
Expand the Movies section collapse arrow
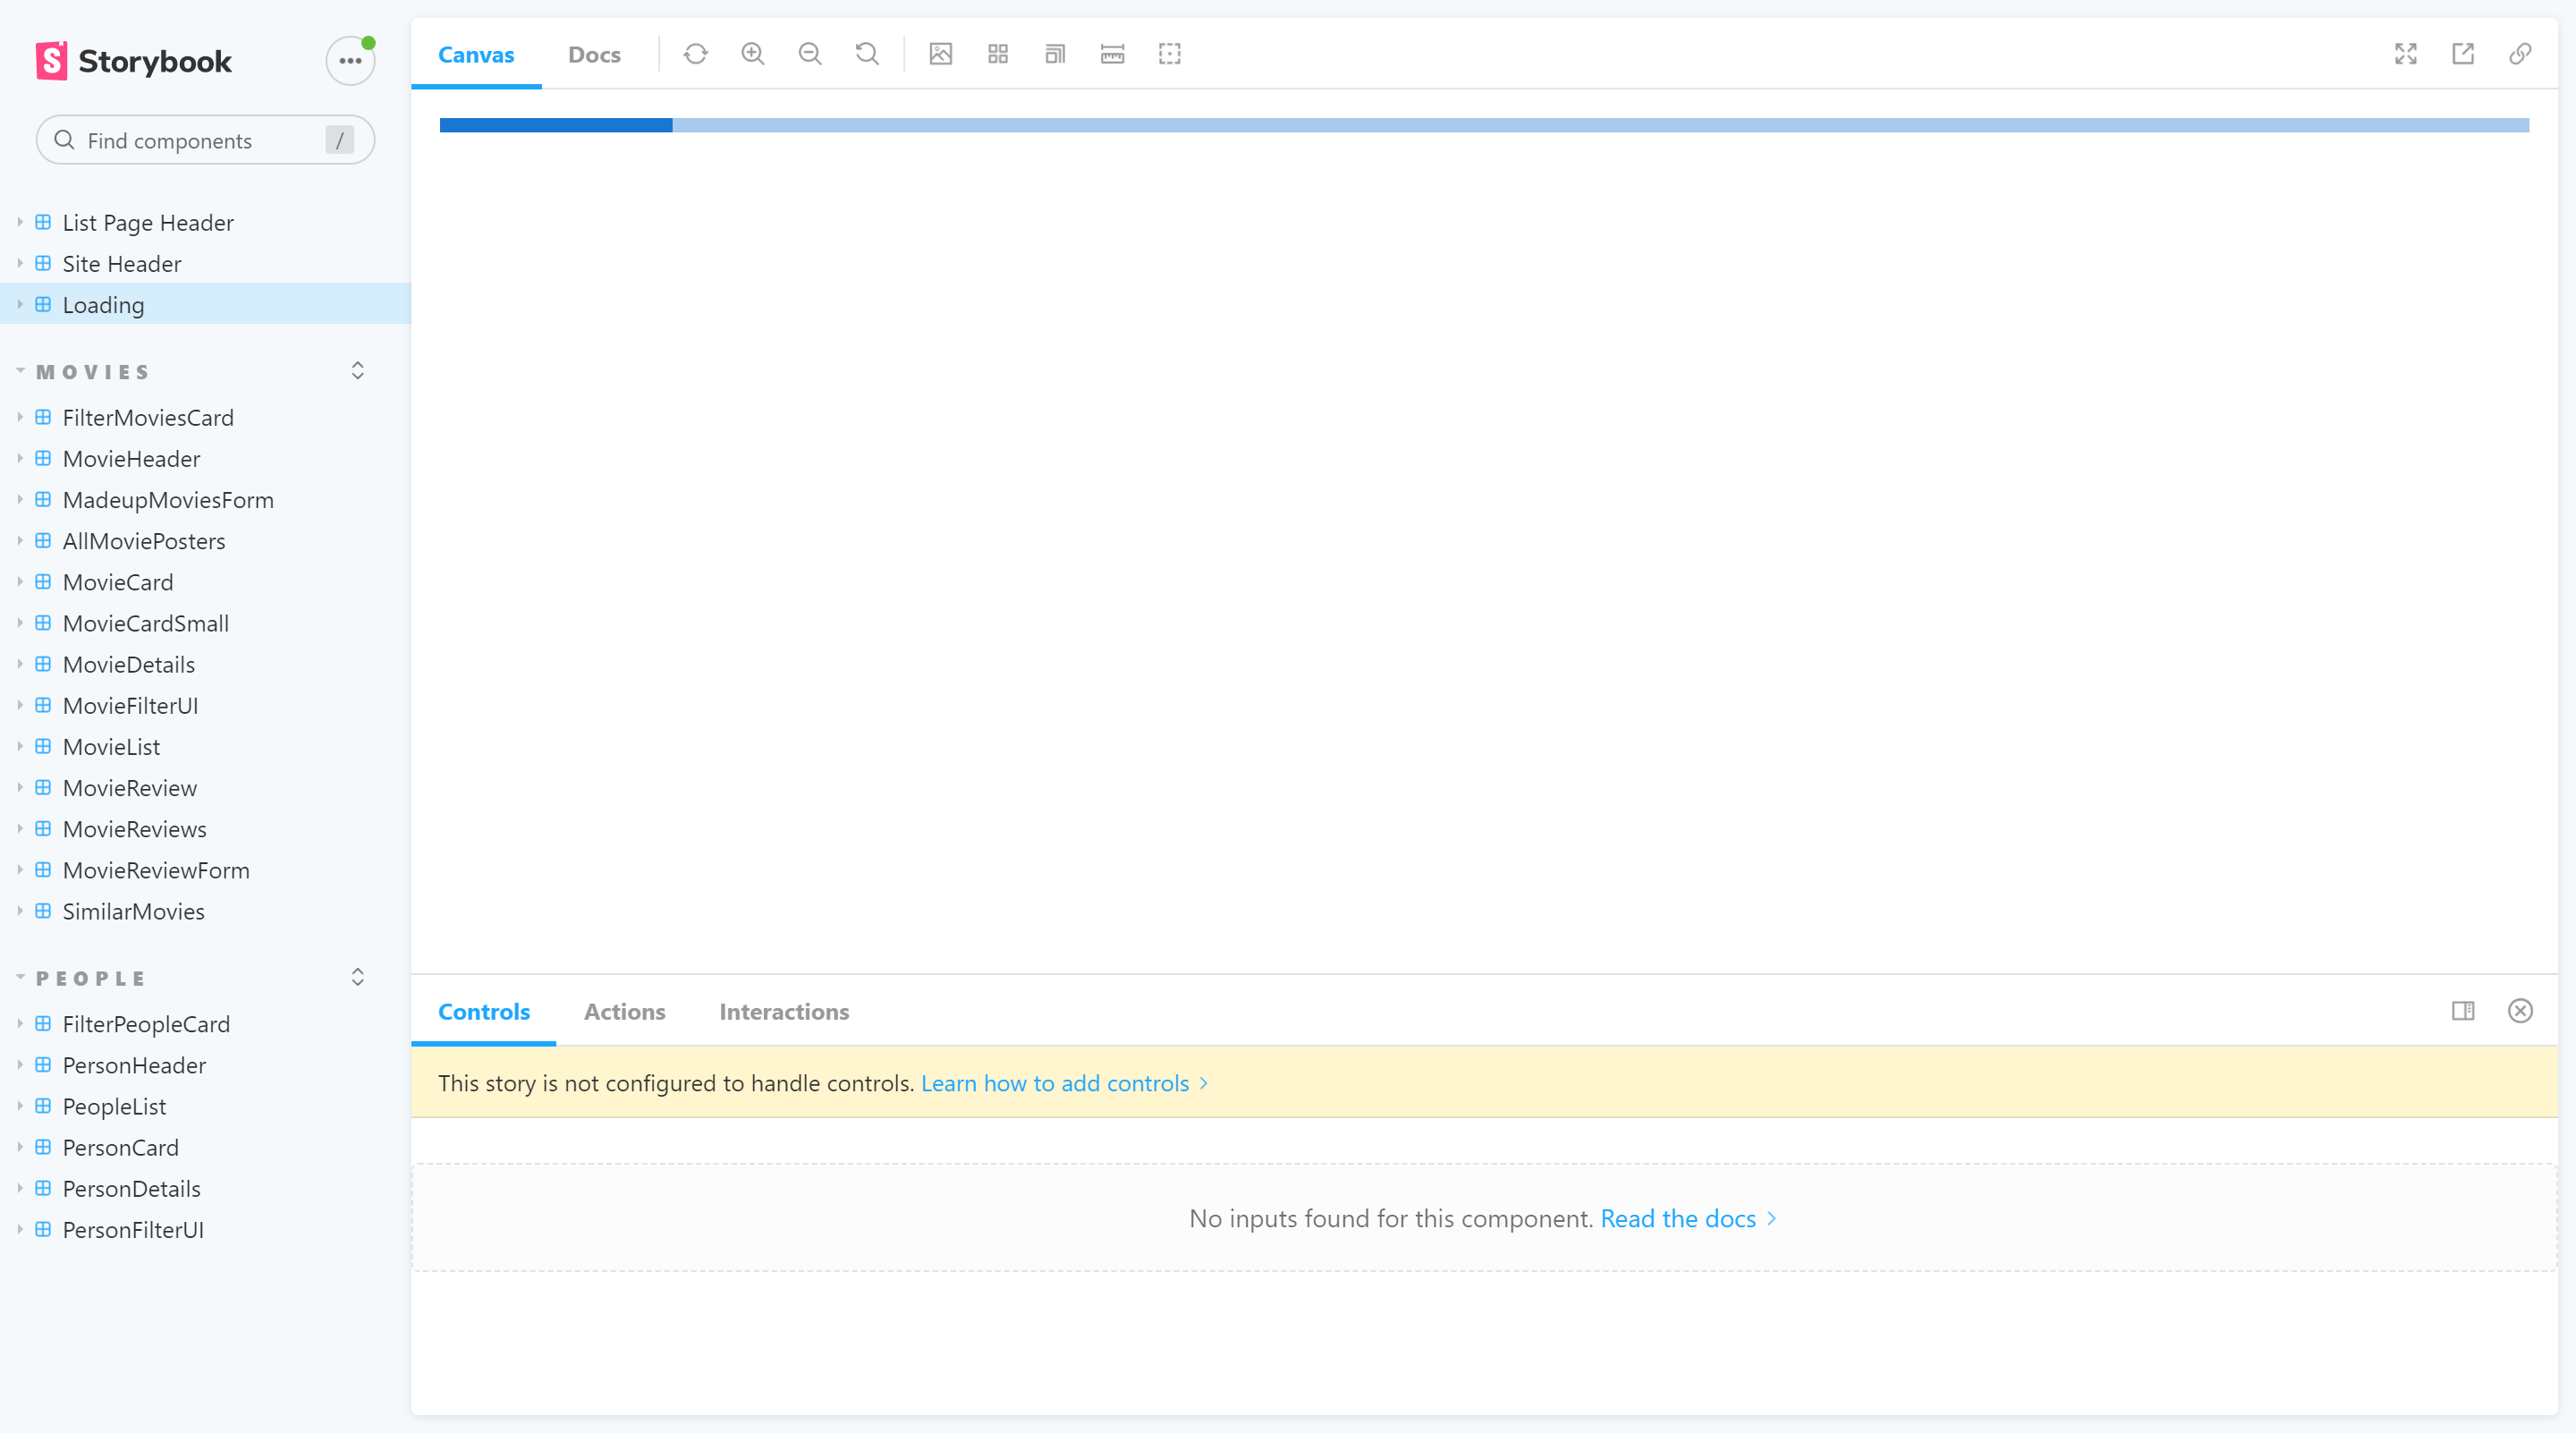click(358, 370)
